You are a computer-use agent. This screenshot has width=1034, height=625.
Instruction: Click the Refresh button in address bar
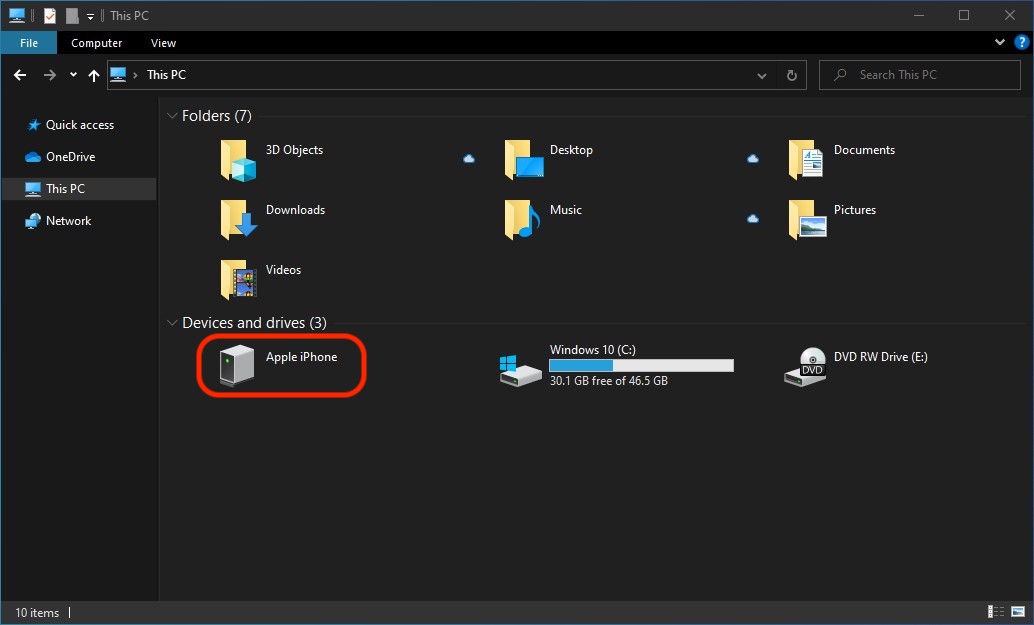point(791,75)
